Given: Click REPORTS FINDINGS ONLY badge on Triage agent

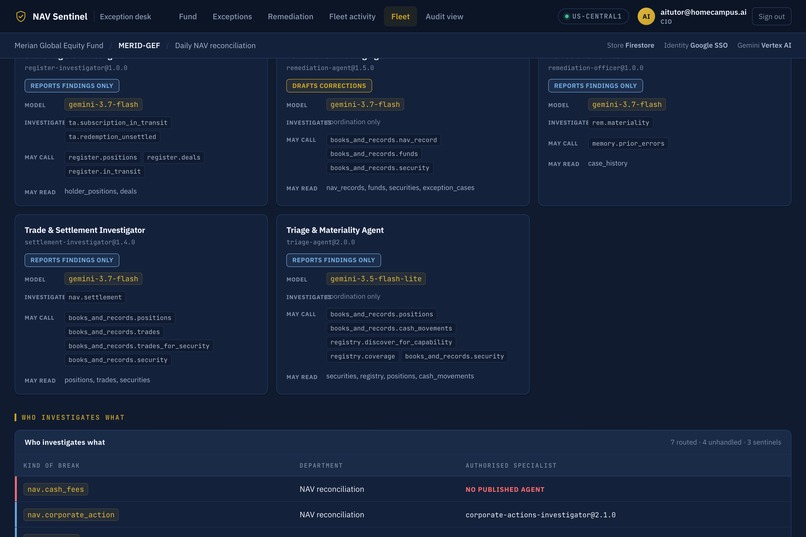Looking at the screenshot, I should point(334,260).
